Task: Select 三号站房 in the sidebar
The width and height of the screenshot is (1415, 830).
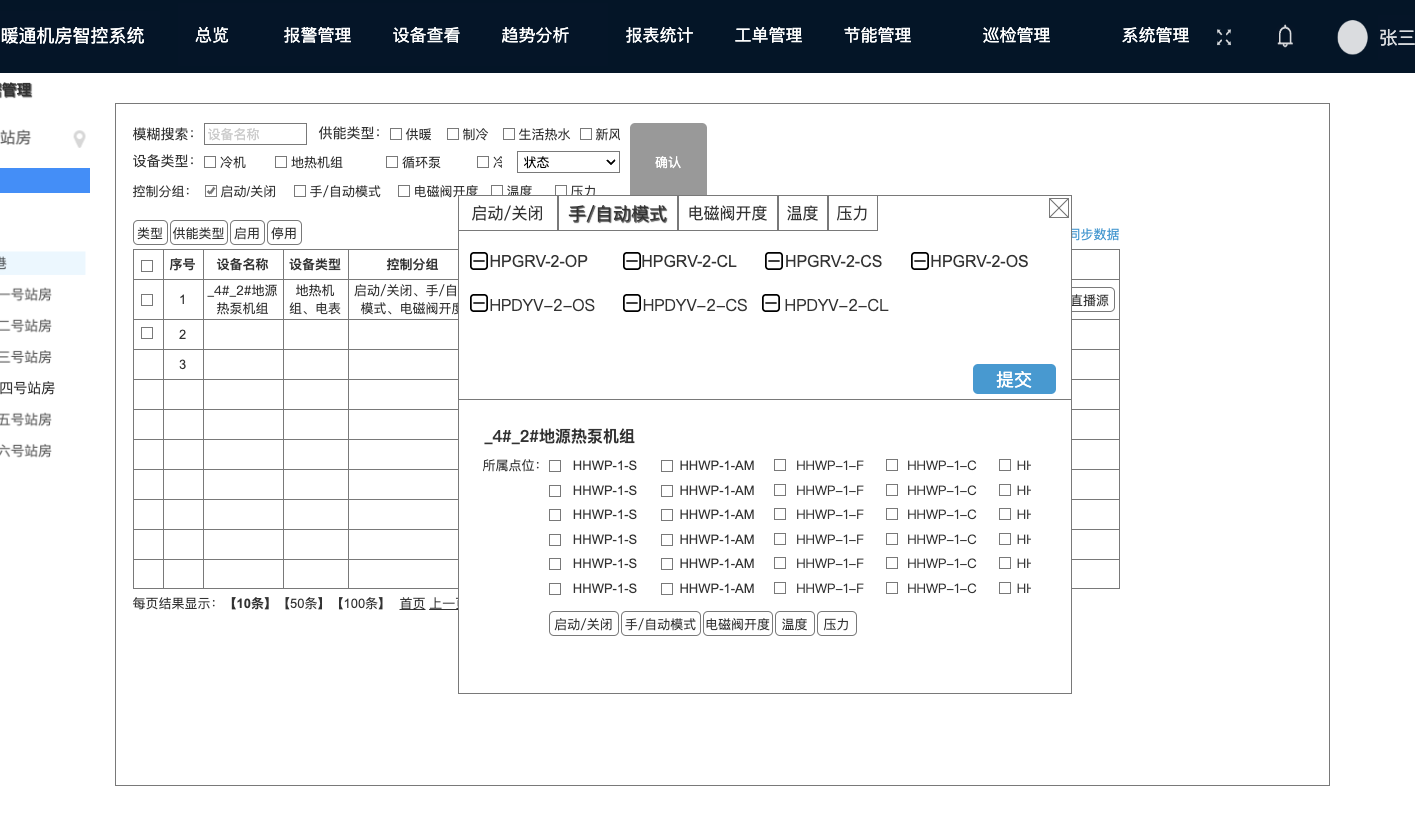Action: (26, 357)
